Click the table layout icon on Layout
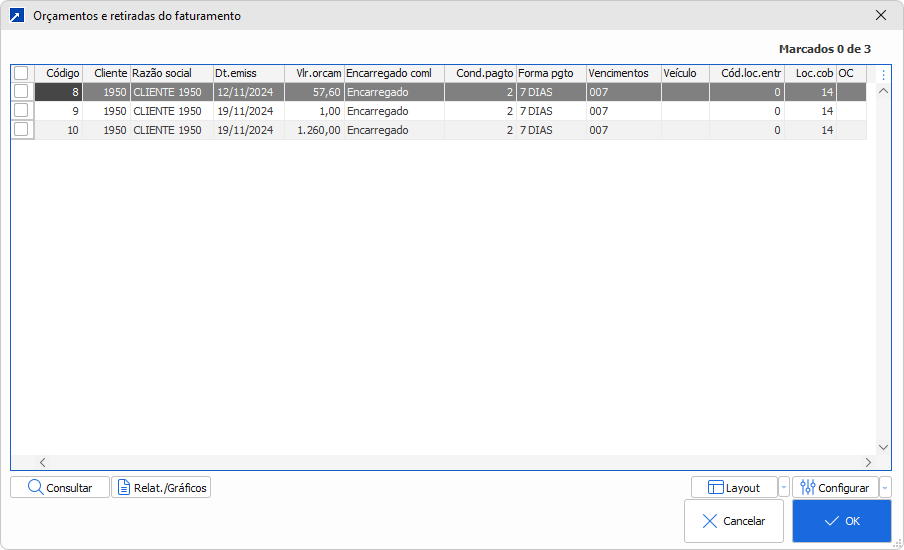 point(715,487)
